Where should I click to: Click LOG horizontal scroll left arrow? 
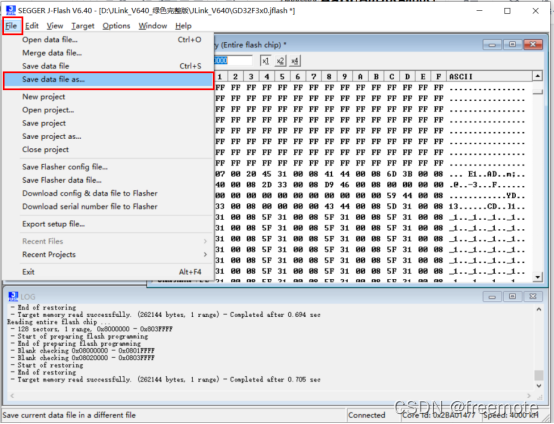(12, 396)
